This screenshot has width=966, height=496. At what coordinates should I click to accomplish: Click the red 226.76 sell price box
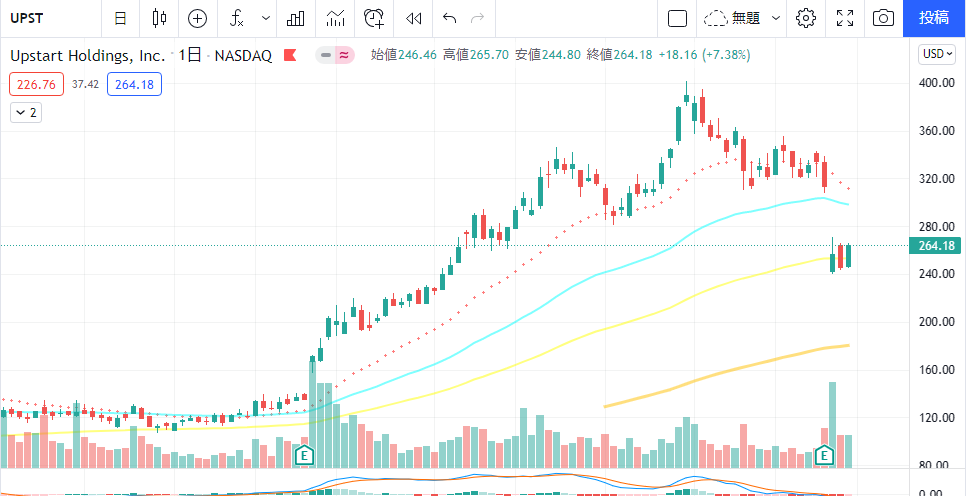pyautogui.click(x=36, y=84)
